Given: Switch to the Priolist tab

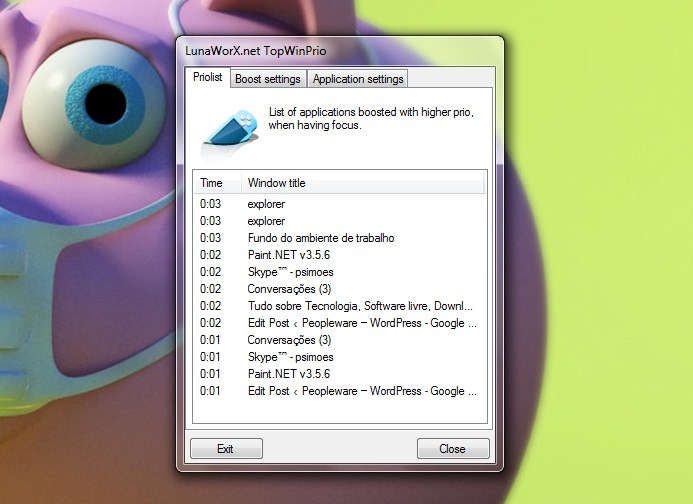Looking at the screenshot, I should [207, 77].
